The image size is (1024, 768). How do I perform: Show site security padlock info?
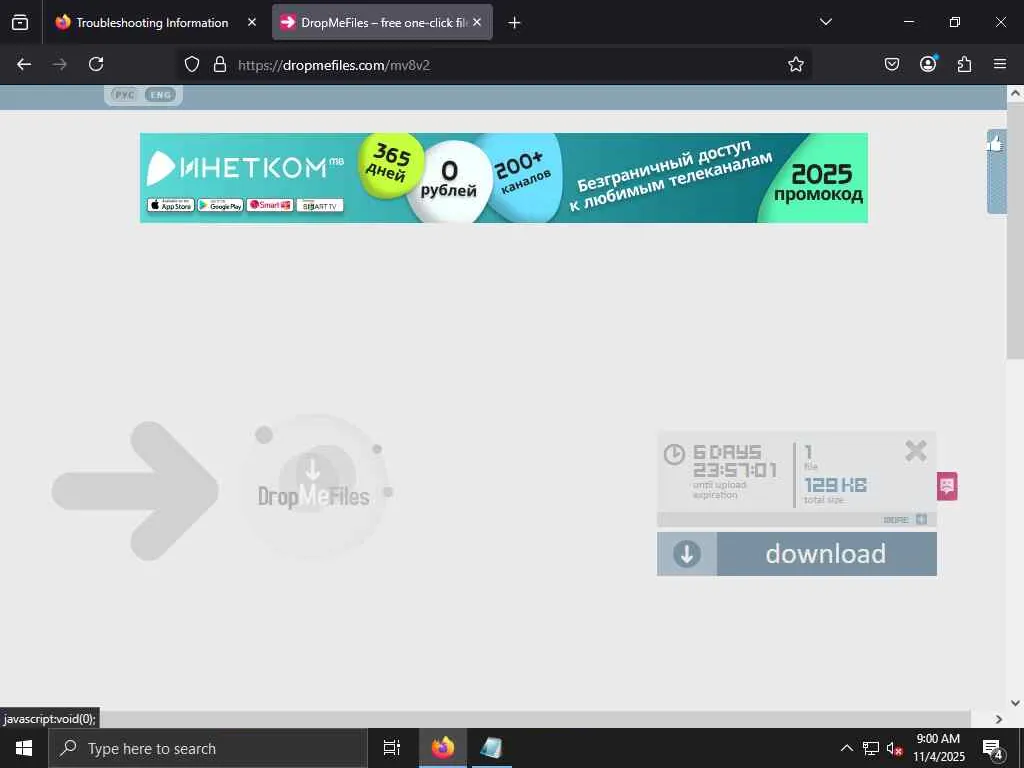(x=220, y=64)
